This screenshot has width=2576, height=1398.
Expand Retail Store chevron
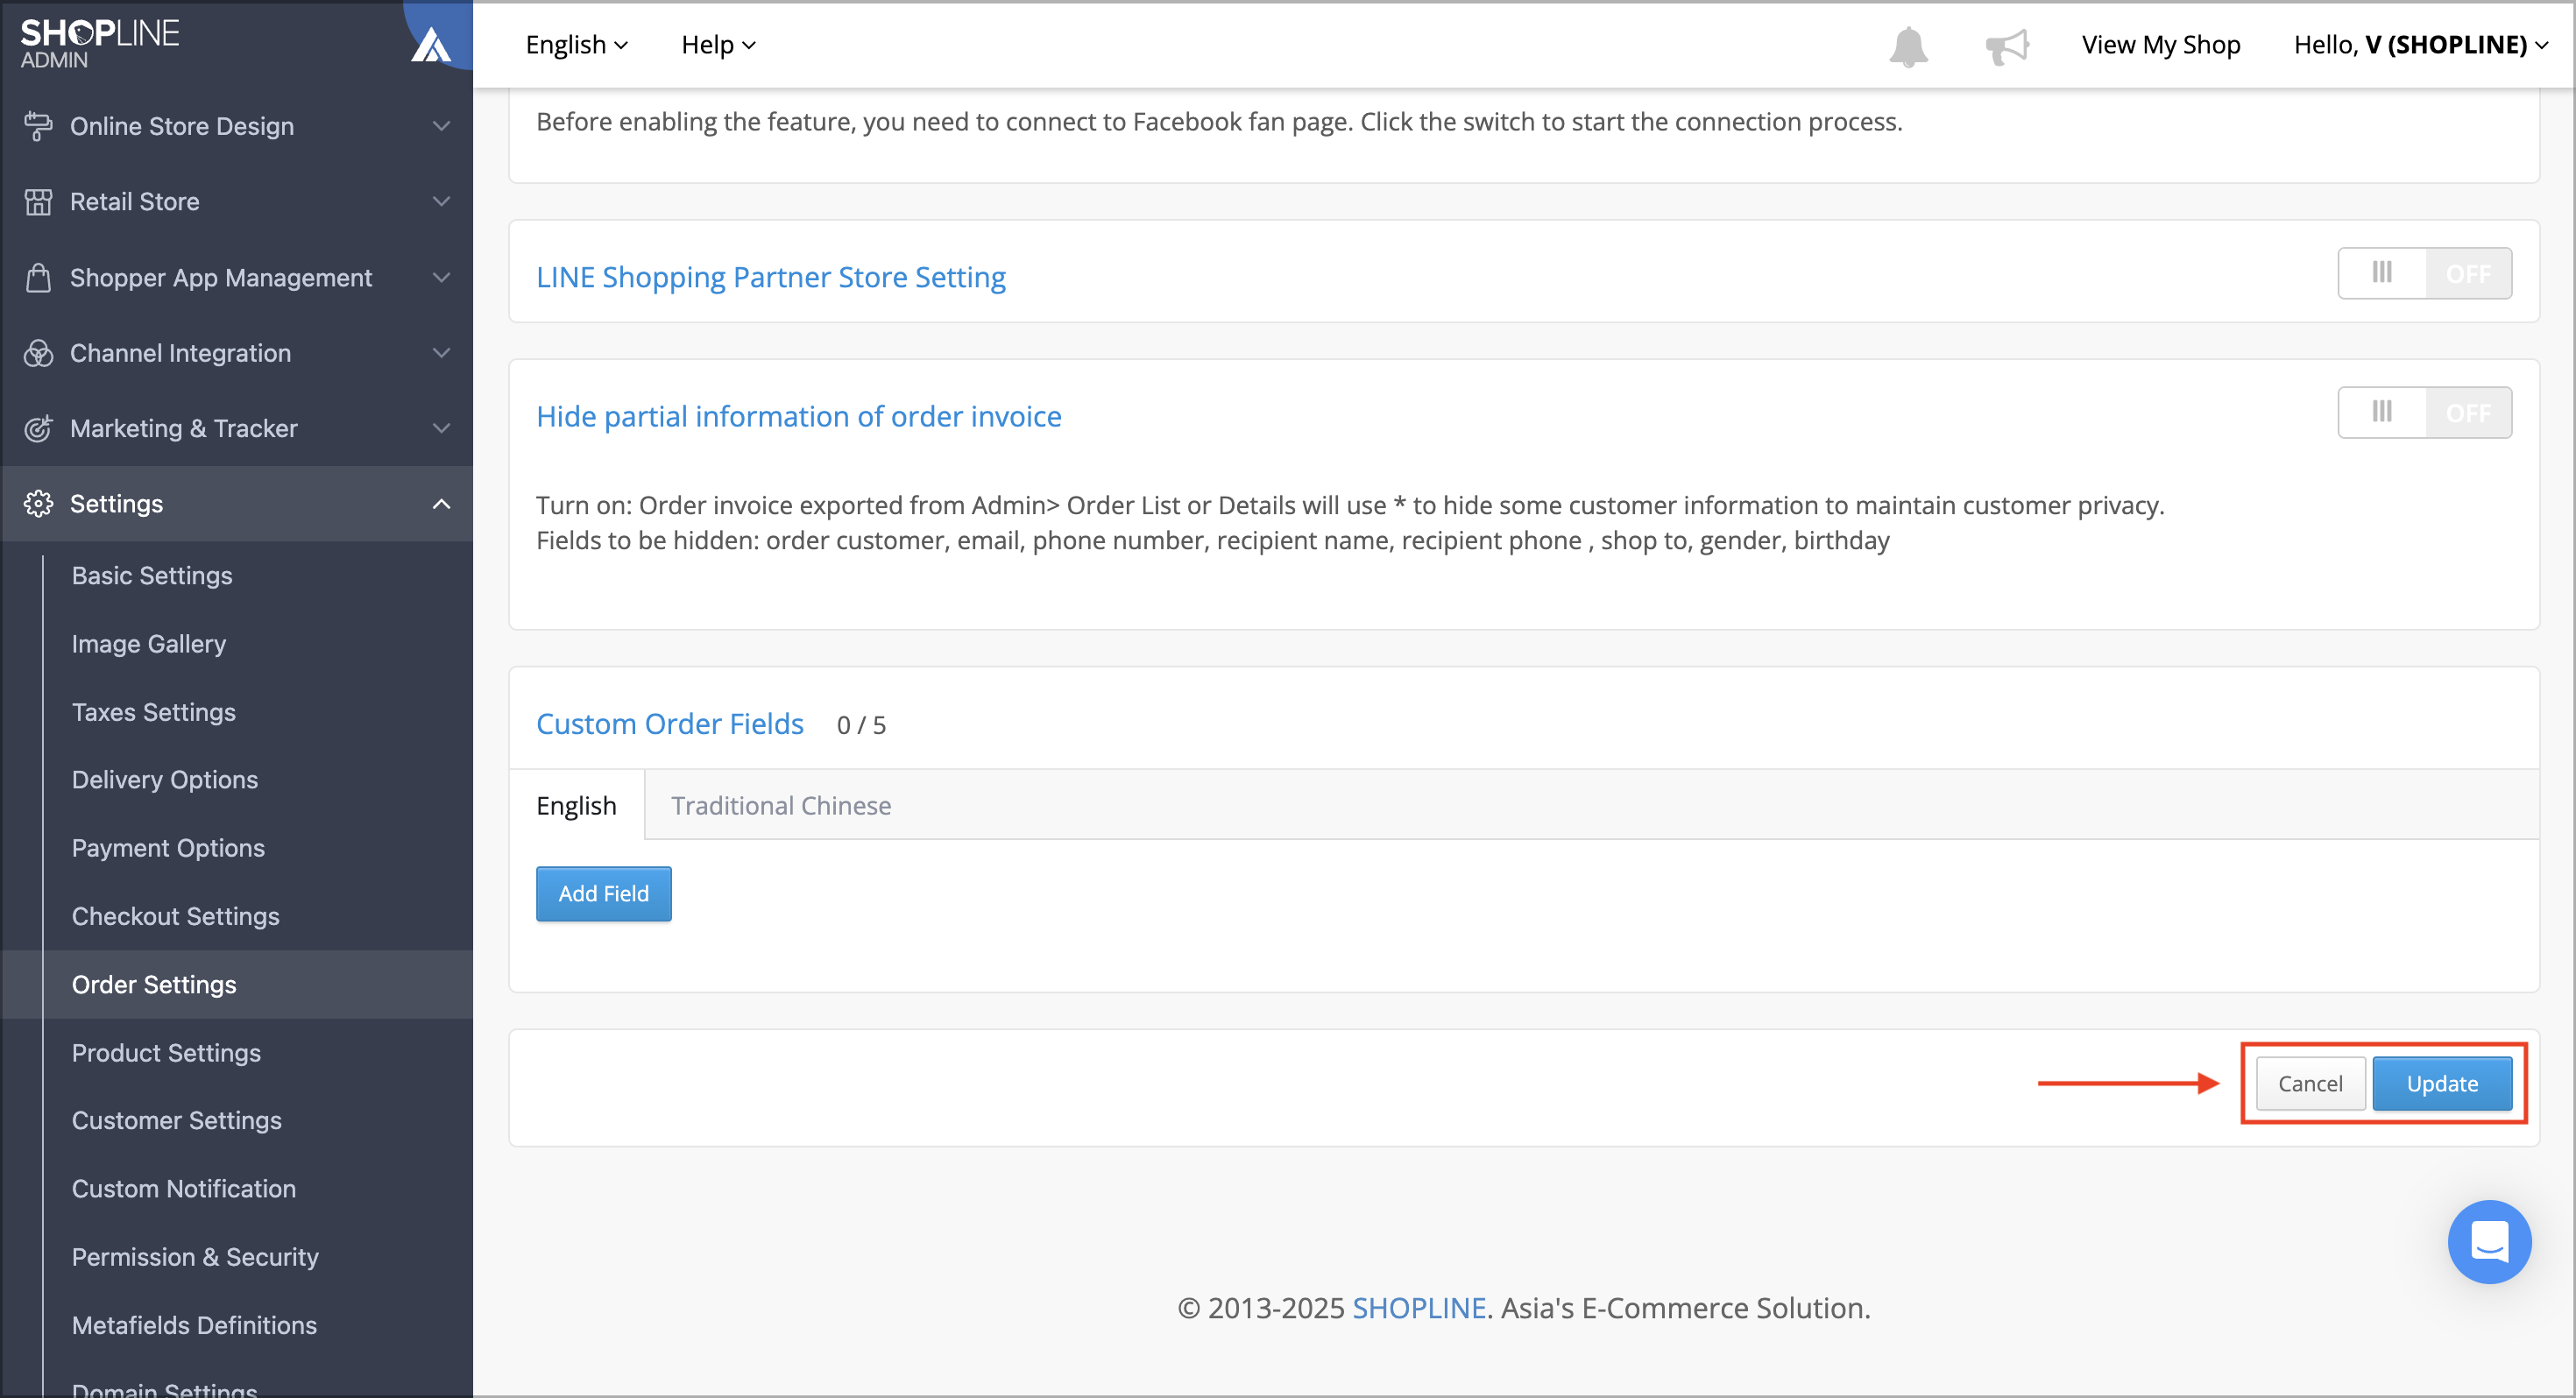441,202
